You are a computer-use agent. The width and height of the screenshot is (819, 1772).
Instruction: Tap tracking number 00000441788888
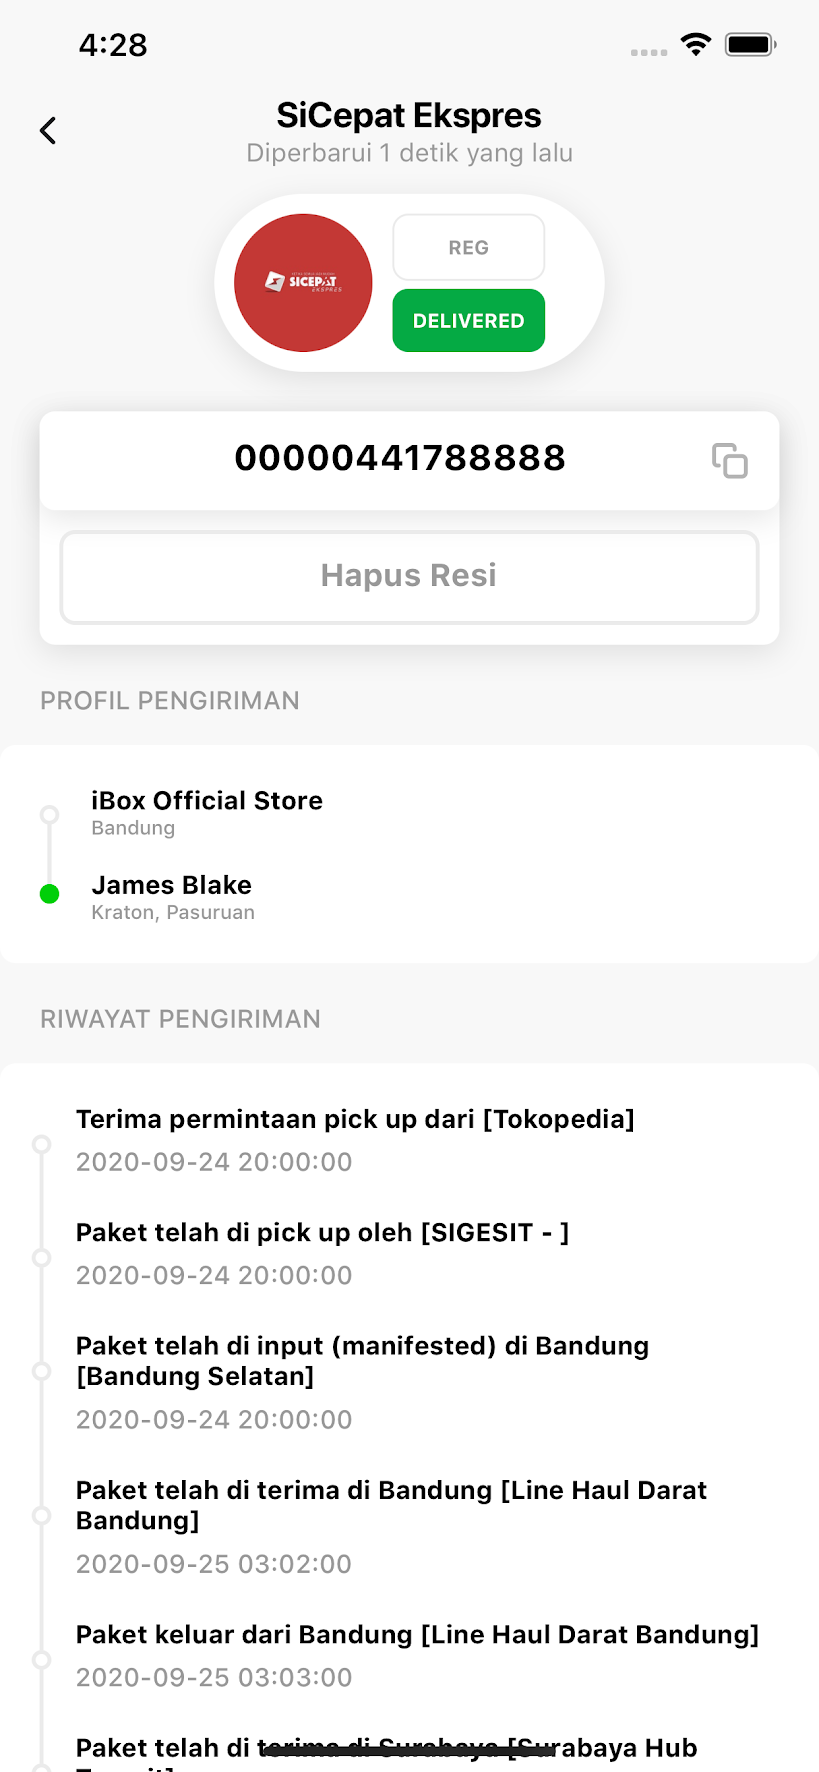click(400, 459)
